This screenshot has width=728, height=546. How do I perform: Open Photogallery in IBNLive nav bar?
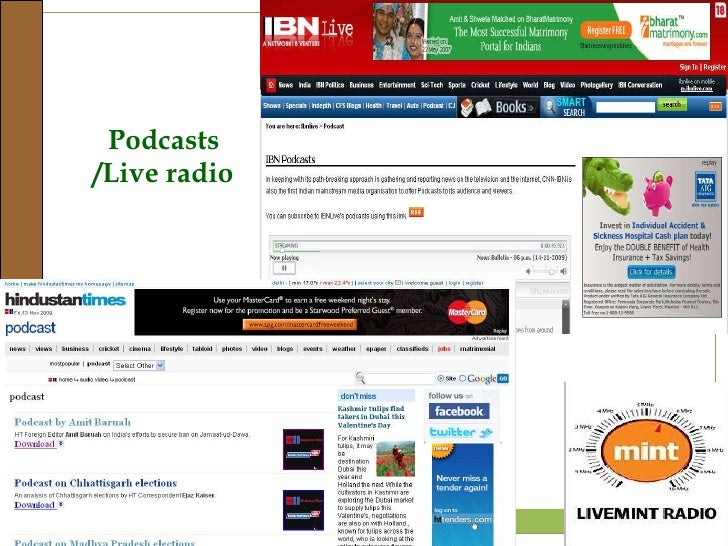pos(597,85)
